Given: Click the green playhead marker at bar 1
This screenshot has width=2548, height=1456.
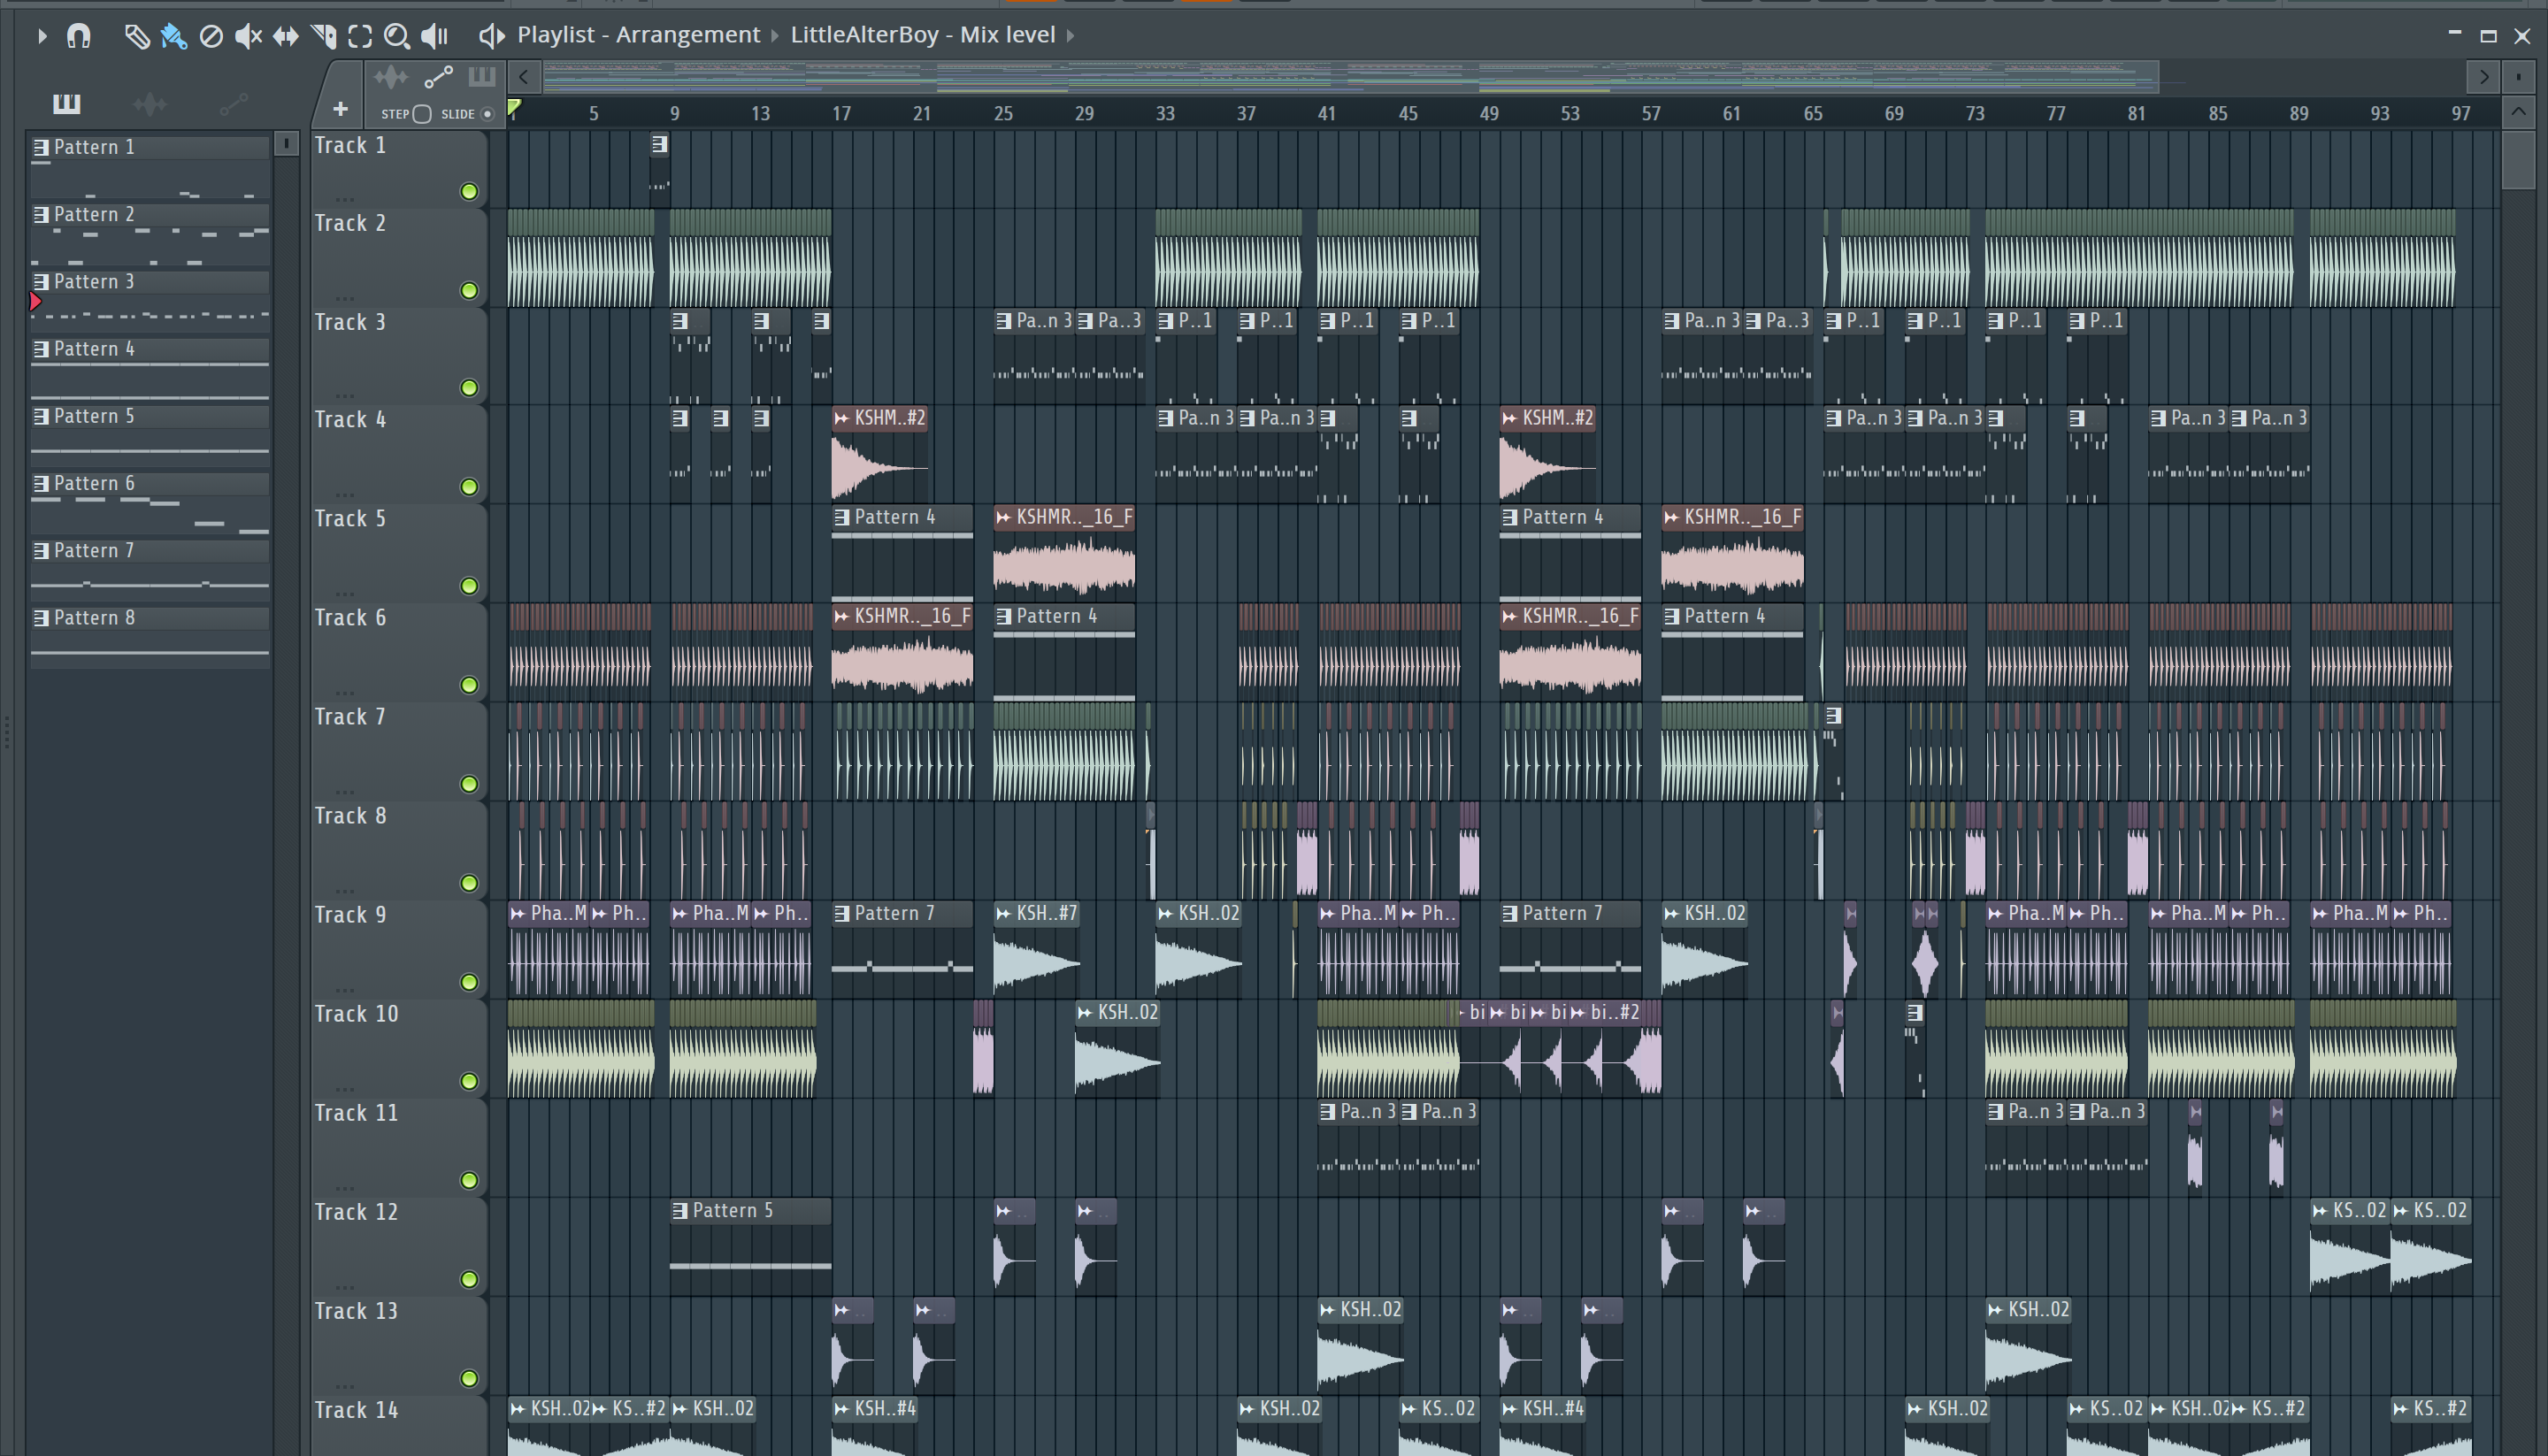Looking at the screenshot, I should click(x=514, y=108).
